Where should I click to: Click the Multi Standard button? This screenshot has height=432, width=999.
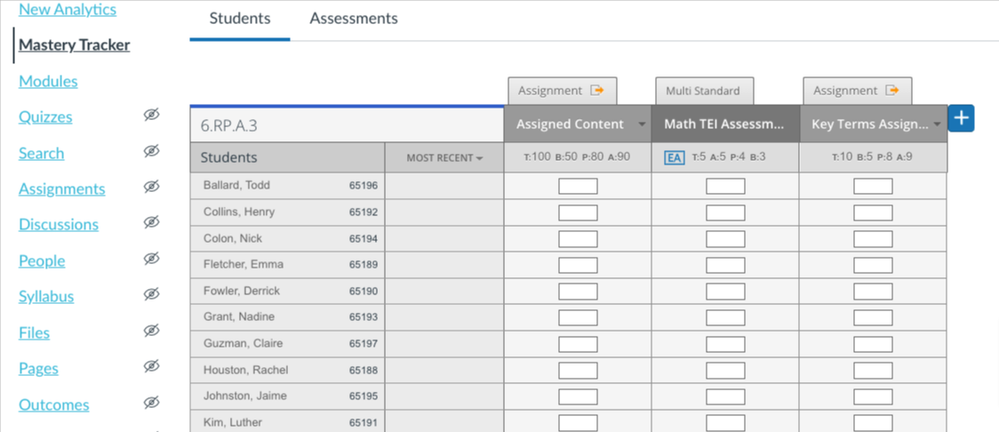(703, 91)
